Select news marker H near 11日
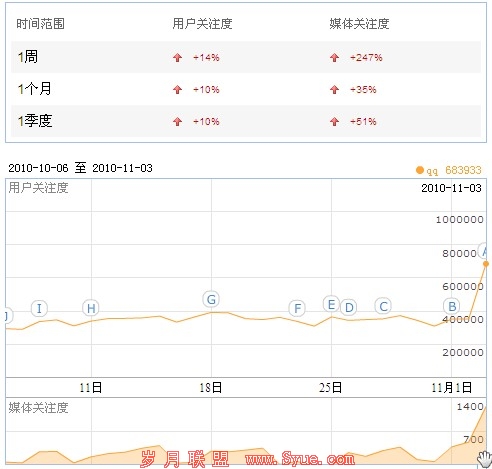The height and width of the screenshot is (469, 492). 91,308
